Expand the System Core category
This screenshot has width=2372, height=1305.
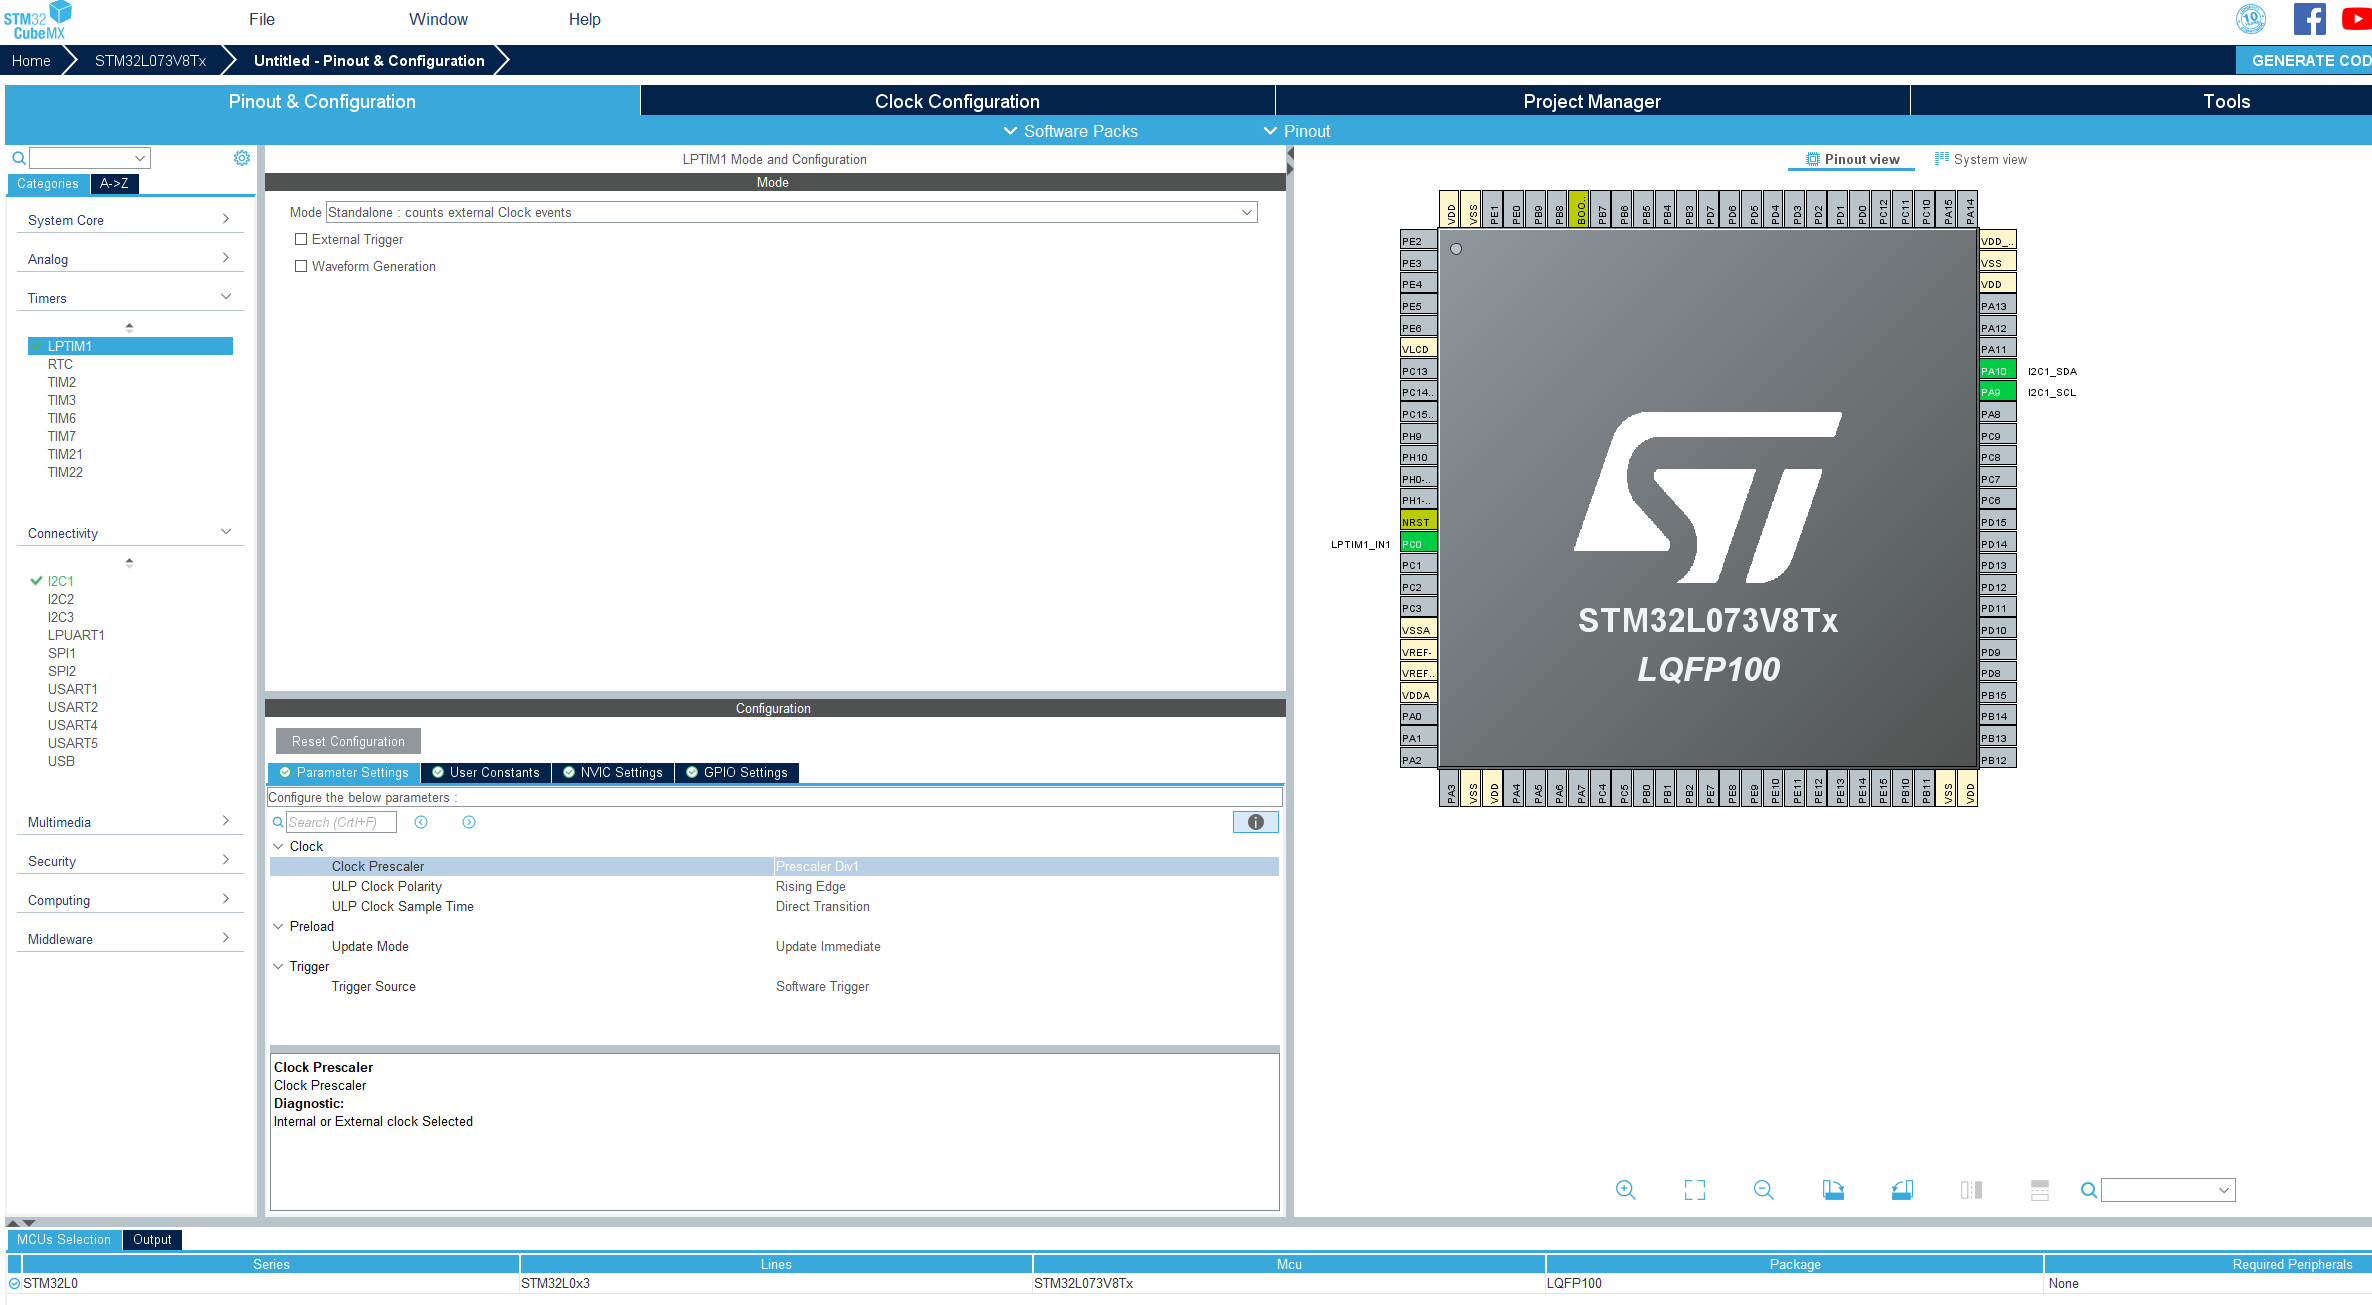130,220
